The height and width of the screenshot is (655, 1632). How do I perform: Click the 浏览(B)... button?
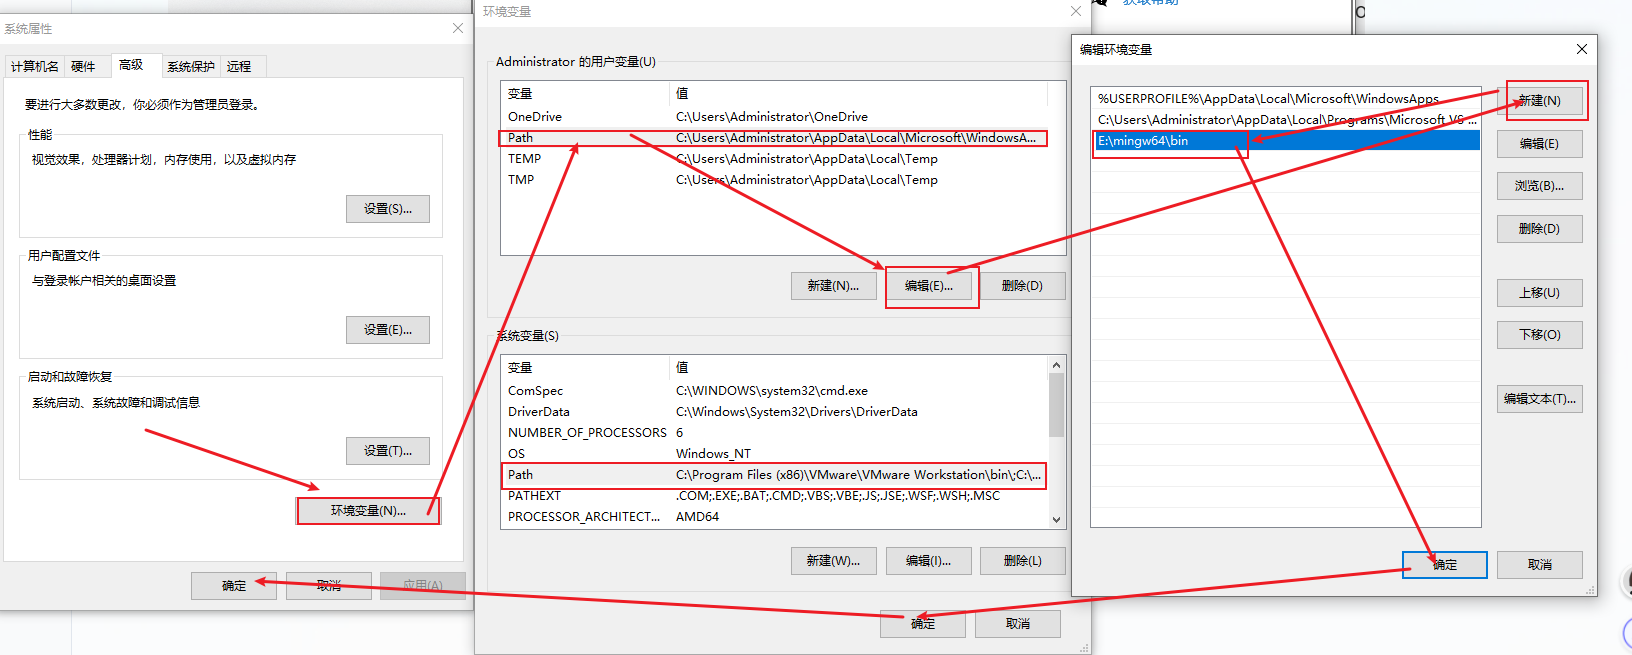coord(1539,186)
